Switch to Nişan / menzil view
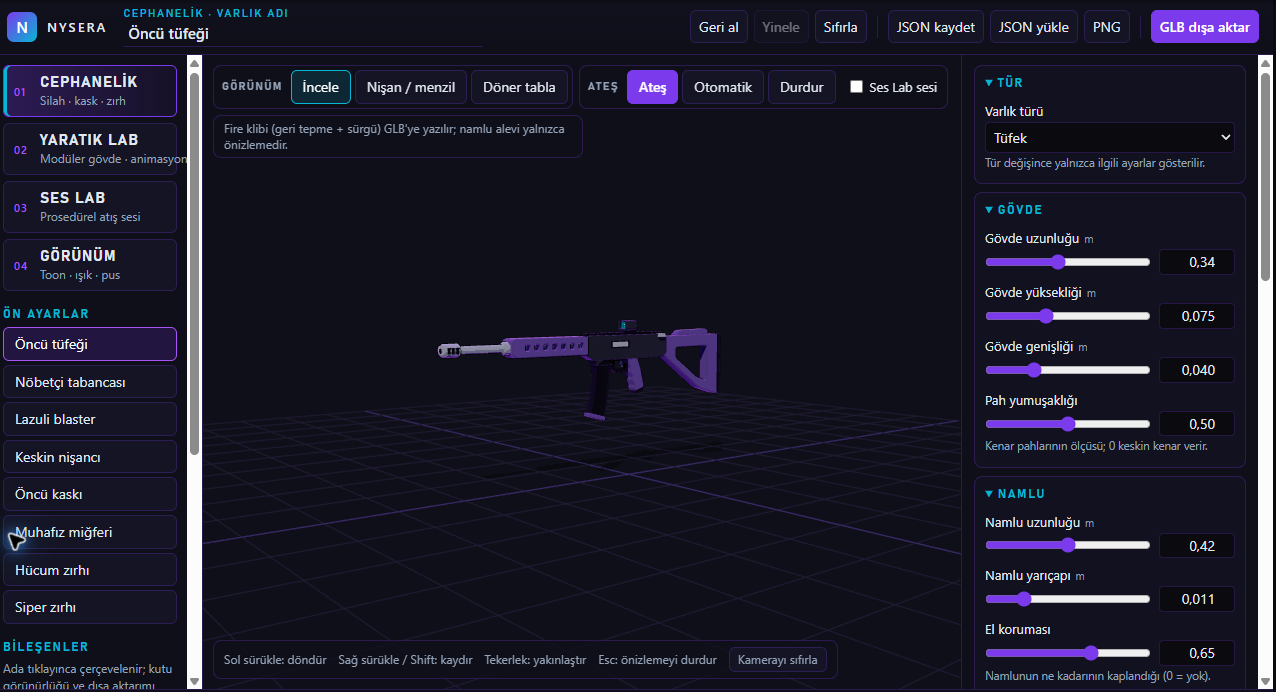1276x692 pixels. [411, 87]
